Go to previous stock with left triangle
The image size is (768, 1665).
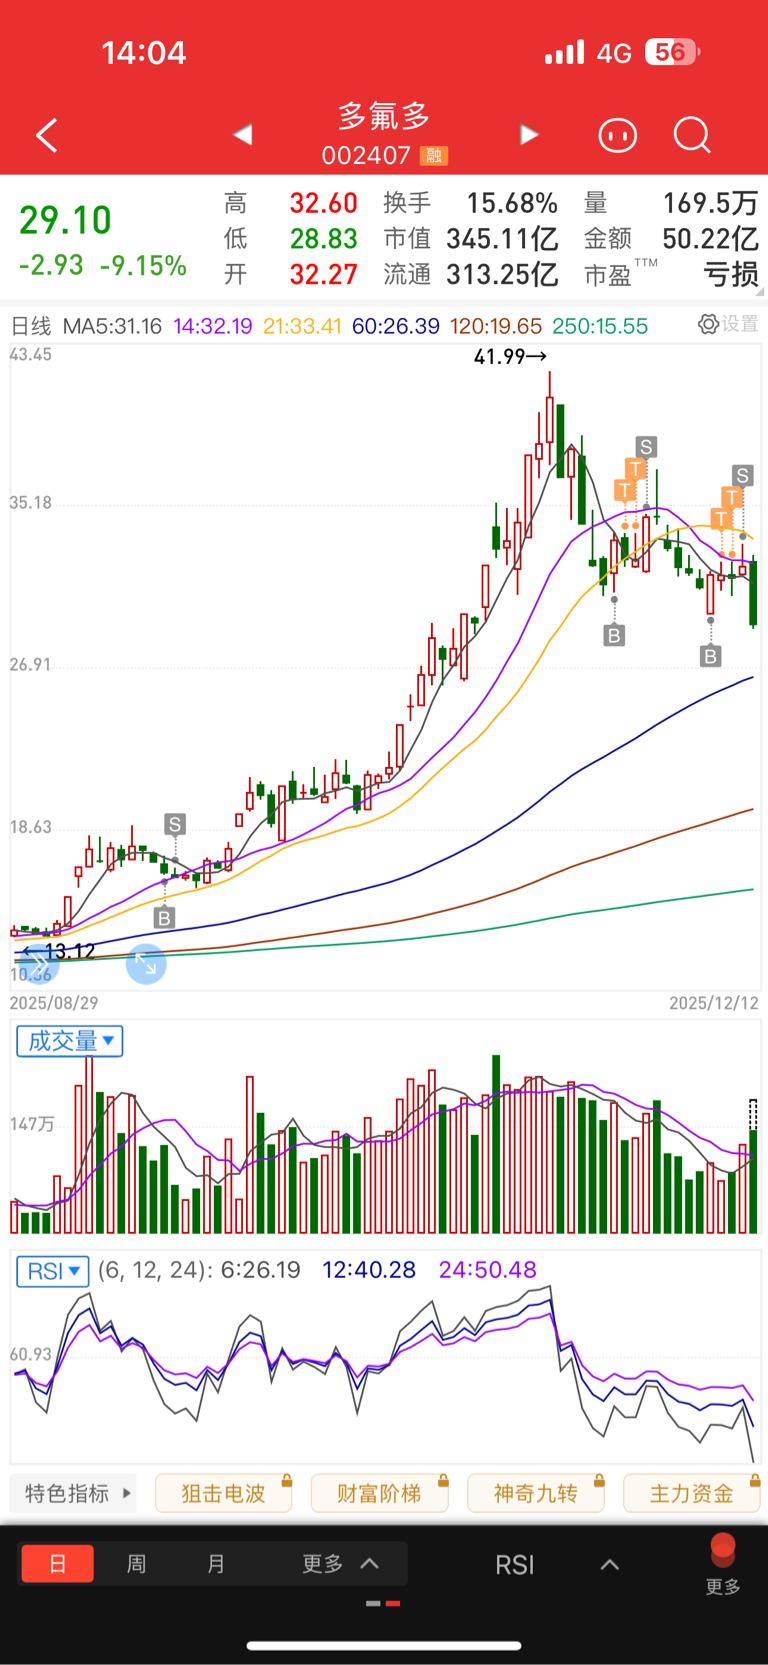click(243, 134)
